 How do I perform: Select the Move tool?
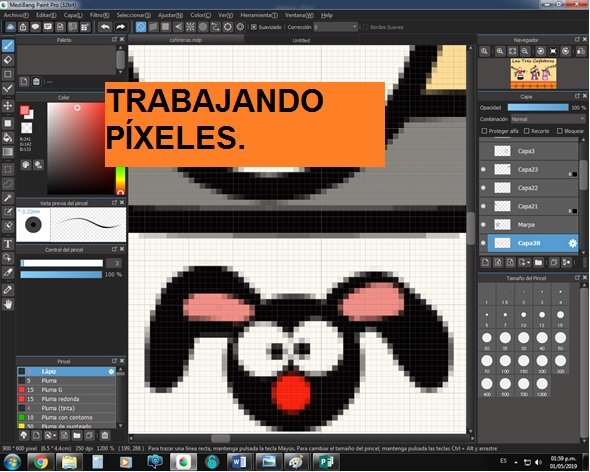click(x=8, y=106)
